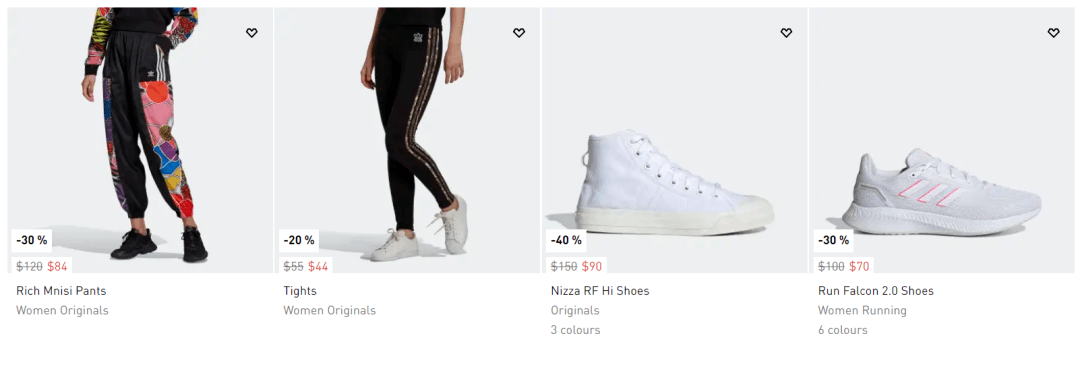Click 6 colours under Run Falcon 2.0
This screenshot has height=367, width=1080.
click(x=842, y=330)
